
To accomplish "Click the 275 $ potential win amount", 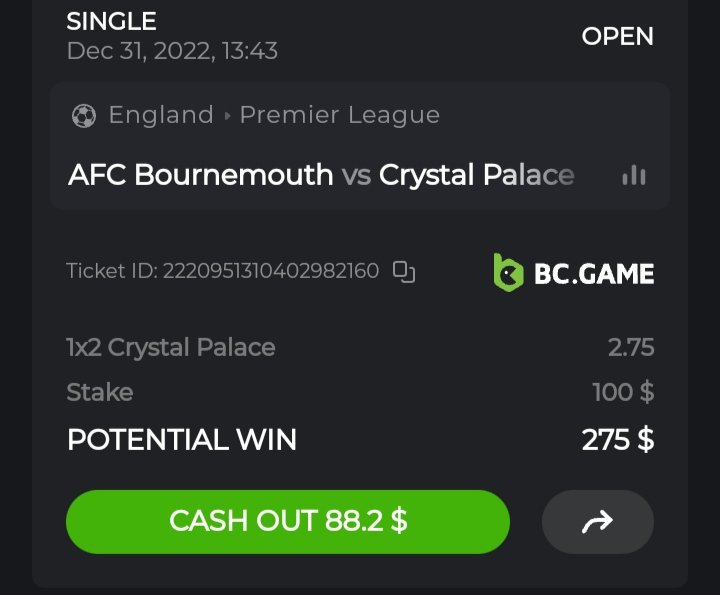I will (x=617, y=439).
